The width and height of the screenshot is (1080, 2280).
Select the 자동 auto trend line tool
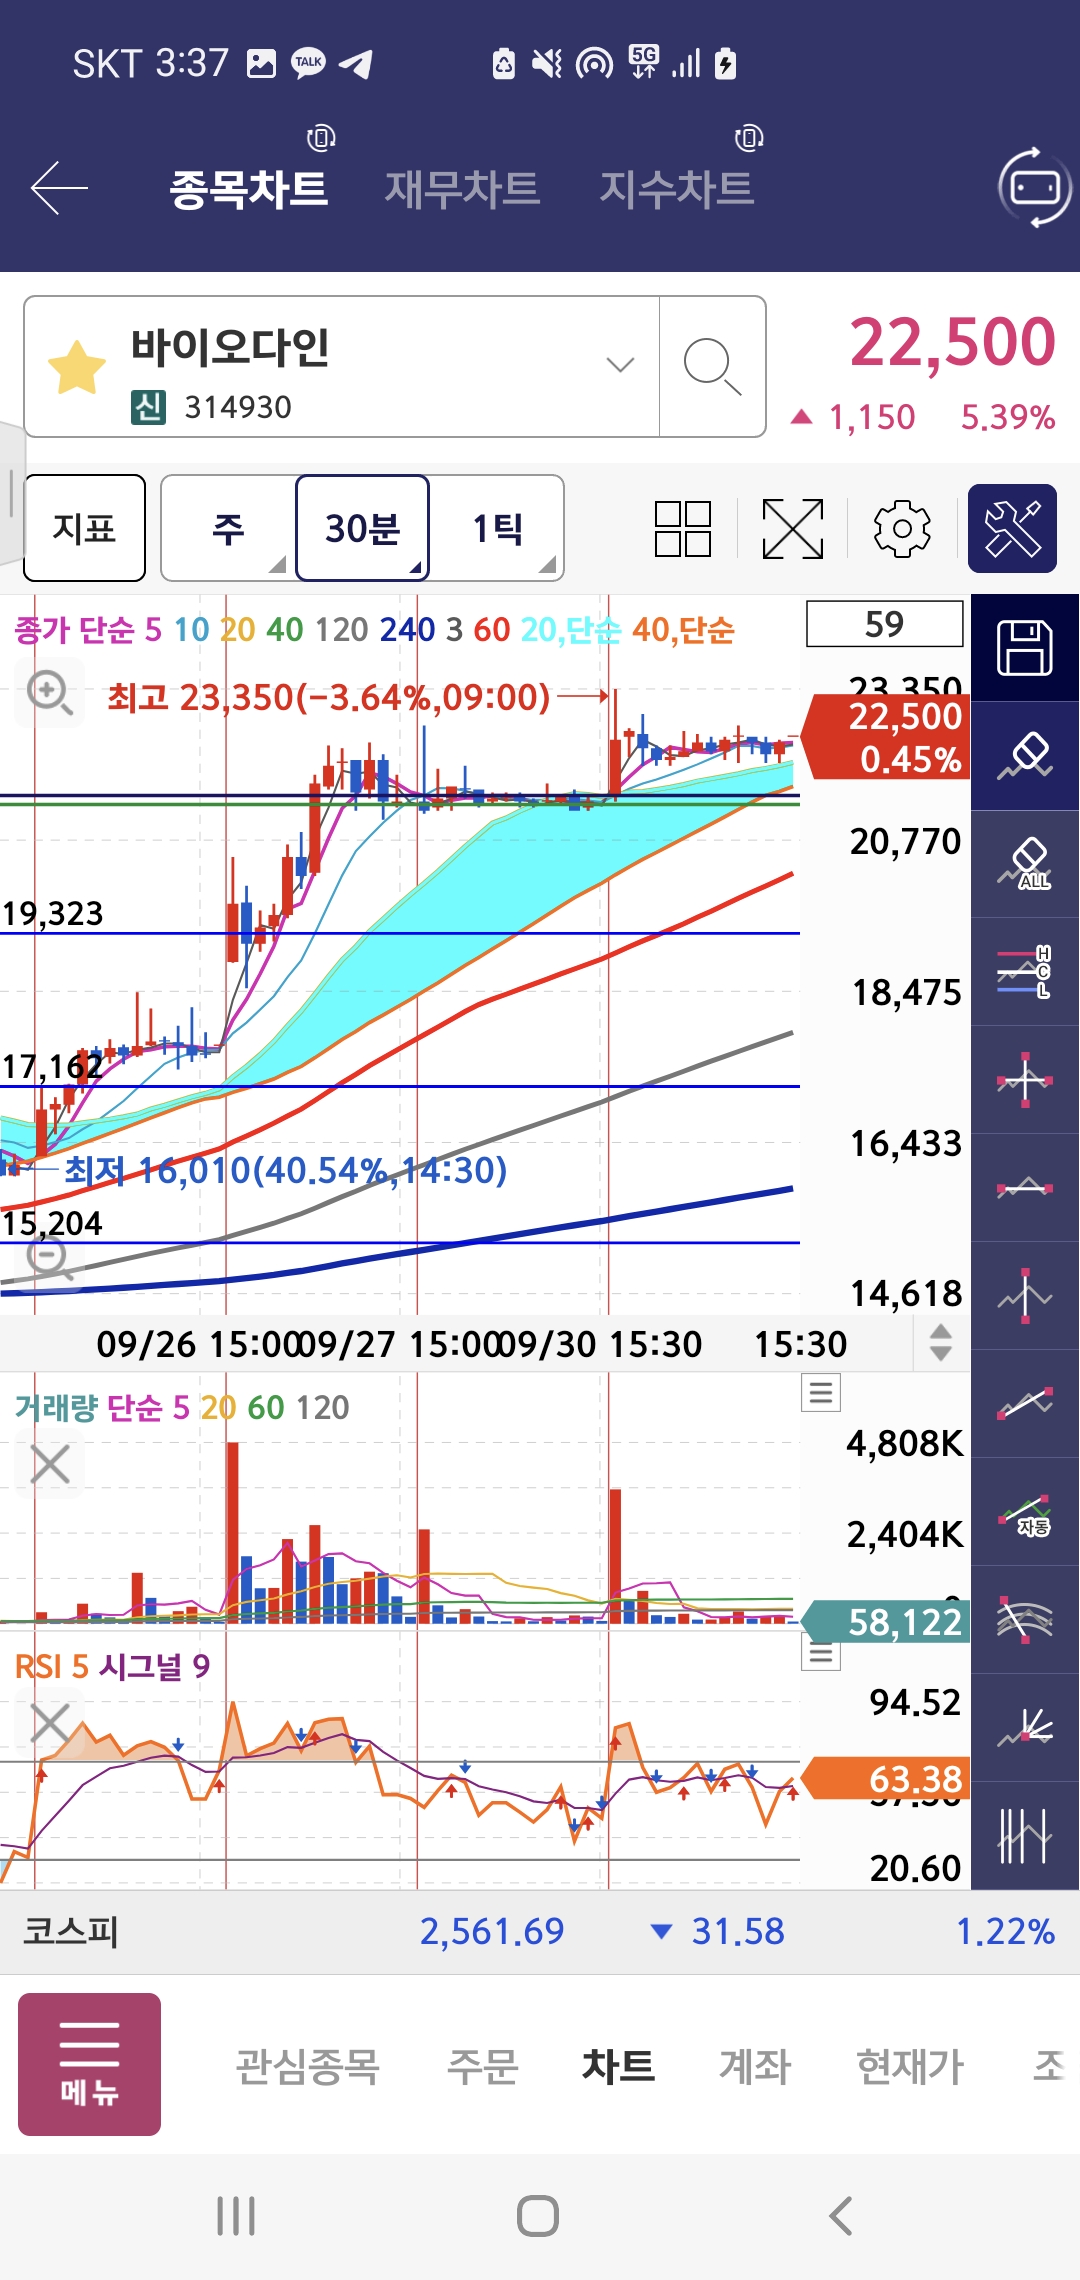pyautogui.click(x=1025, y=1512)
